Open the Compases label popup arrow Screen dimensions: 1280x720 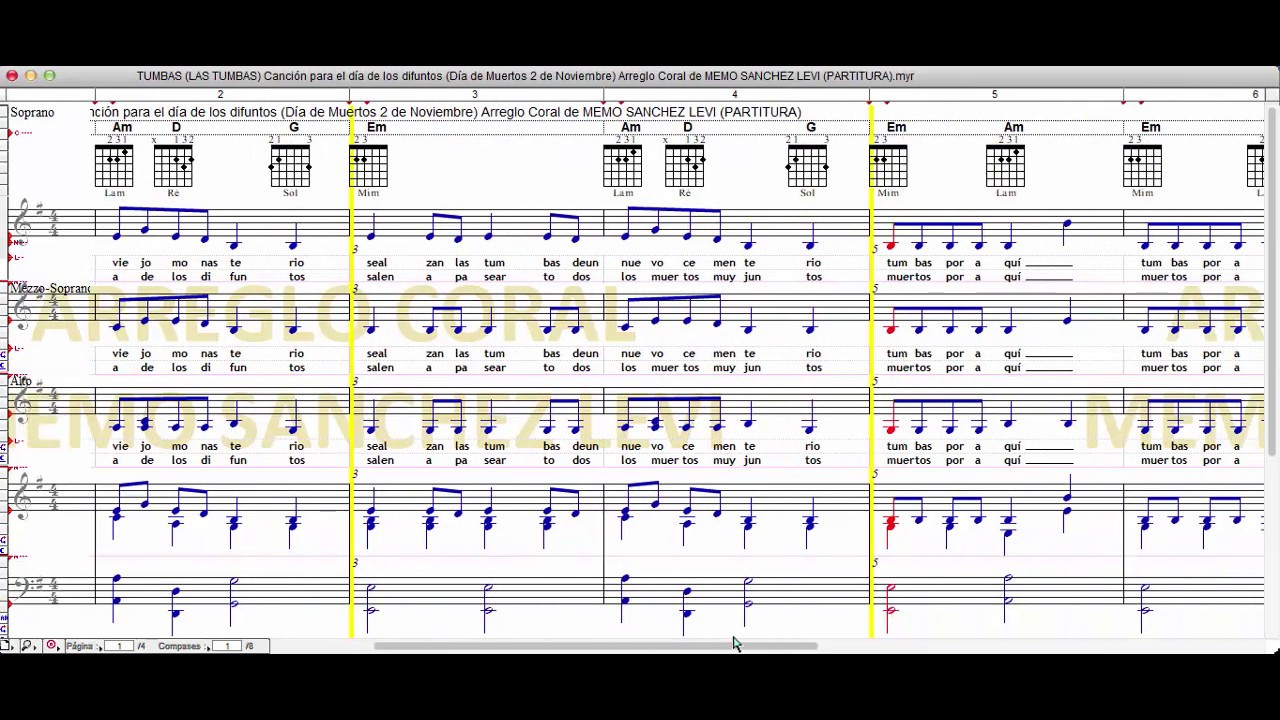207,647
